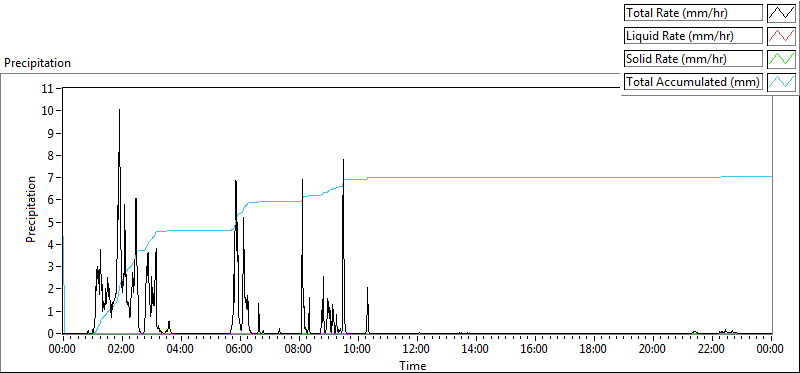Screen dimensions: 800x373
Task: Click the 10:00 time axis label
Action: click(358, 350)
